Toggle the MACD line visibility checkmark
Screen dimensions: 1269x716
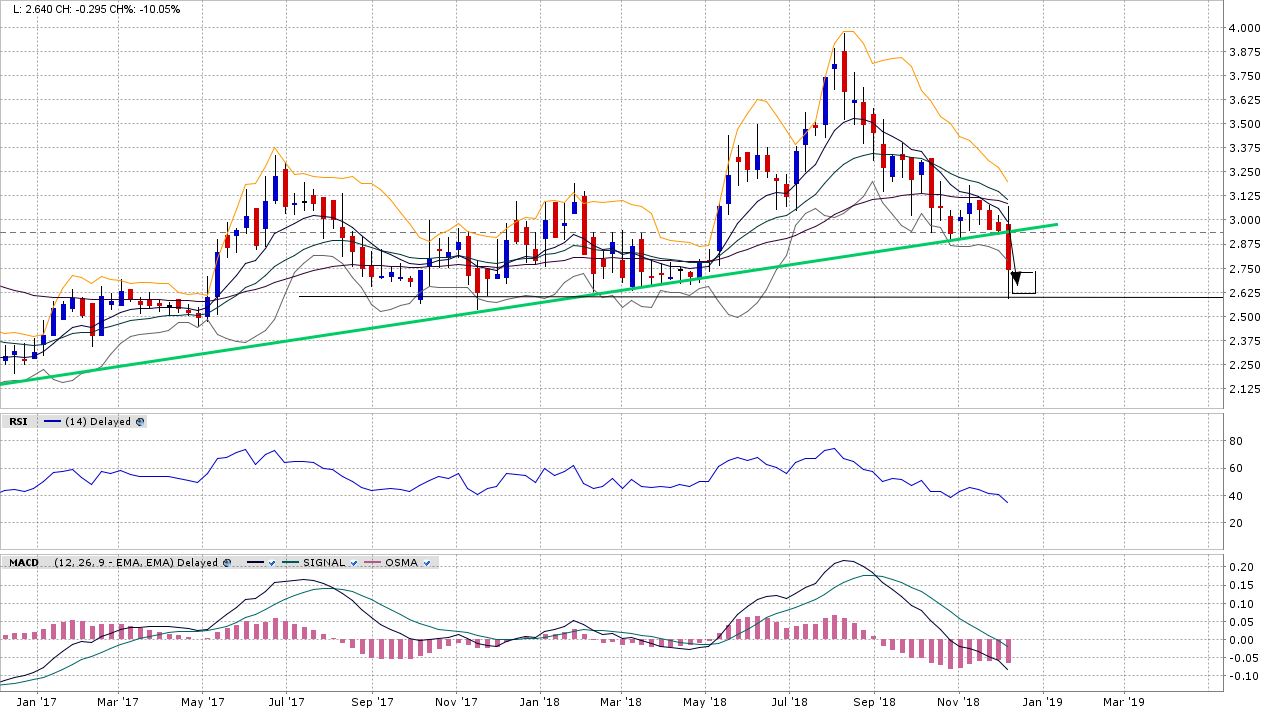click(x=271, y=563)
